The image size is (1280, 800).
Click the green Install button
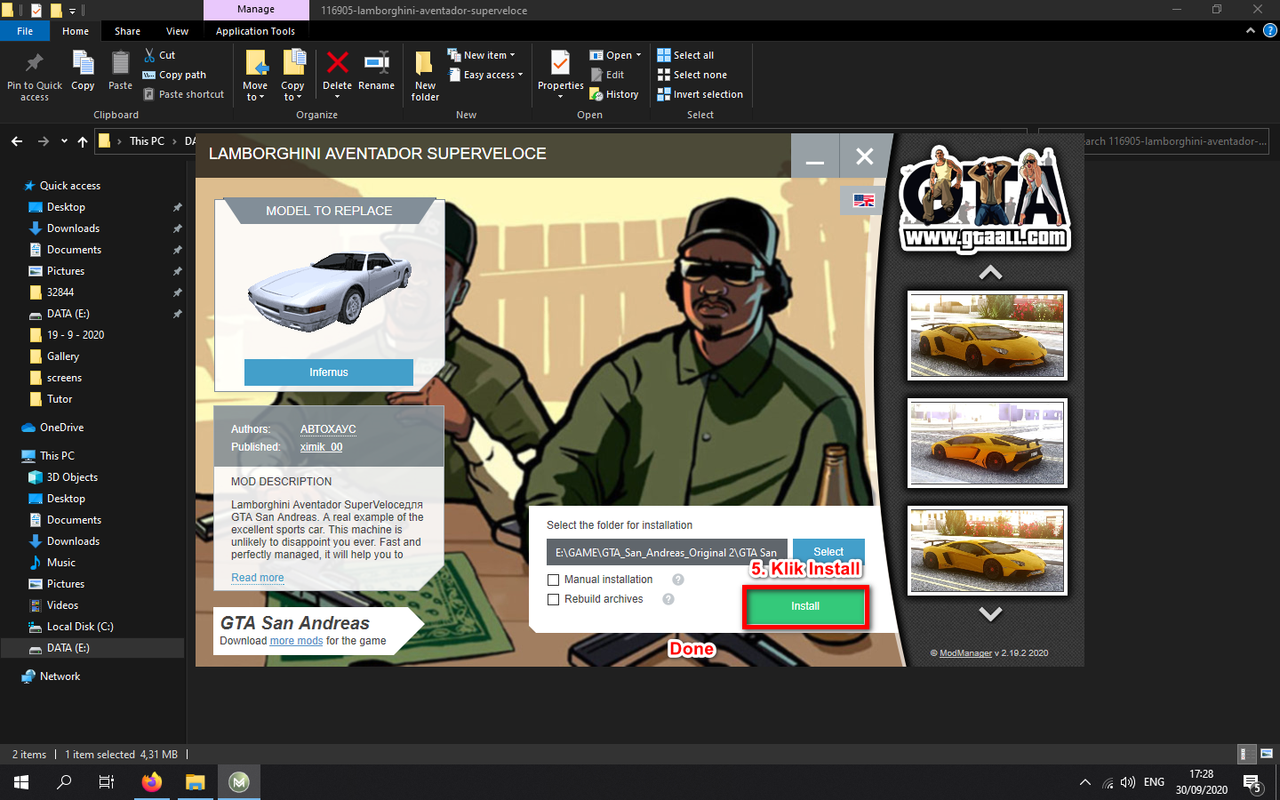click(805, 606)
